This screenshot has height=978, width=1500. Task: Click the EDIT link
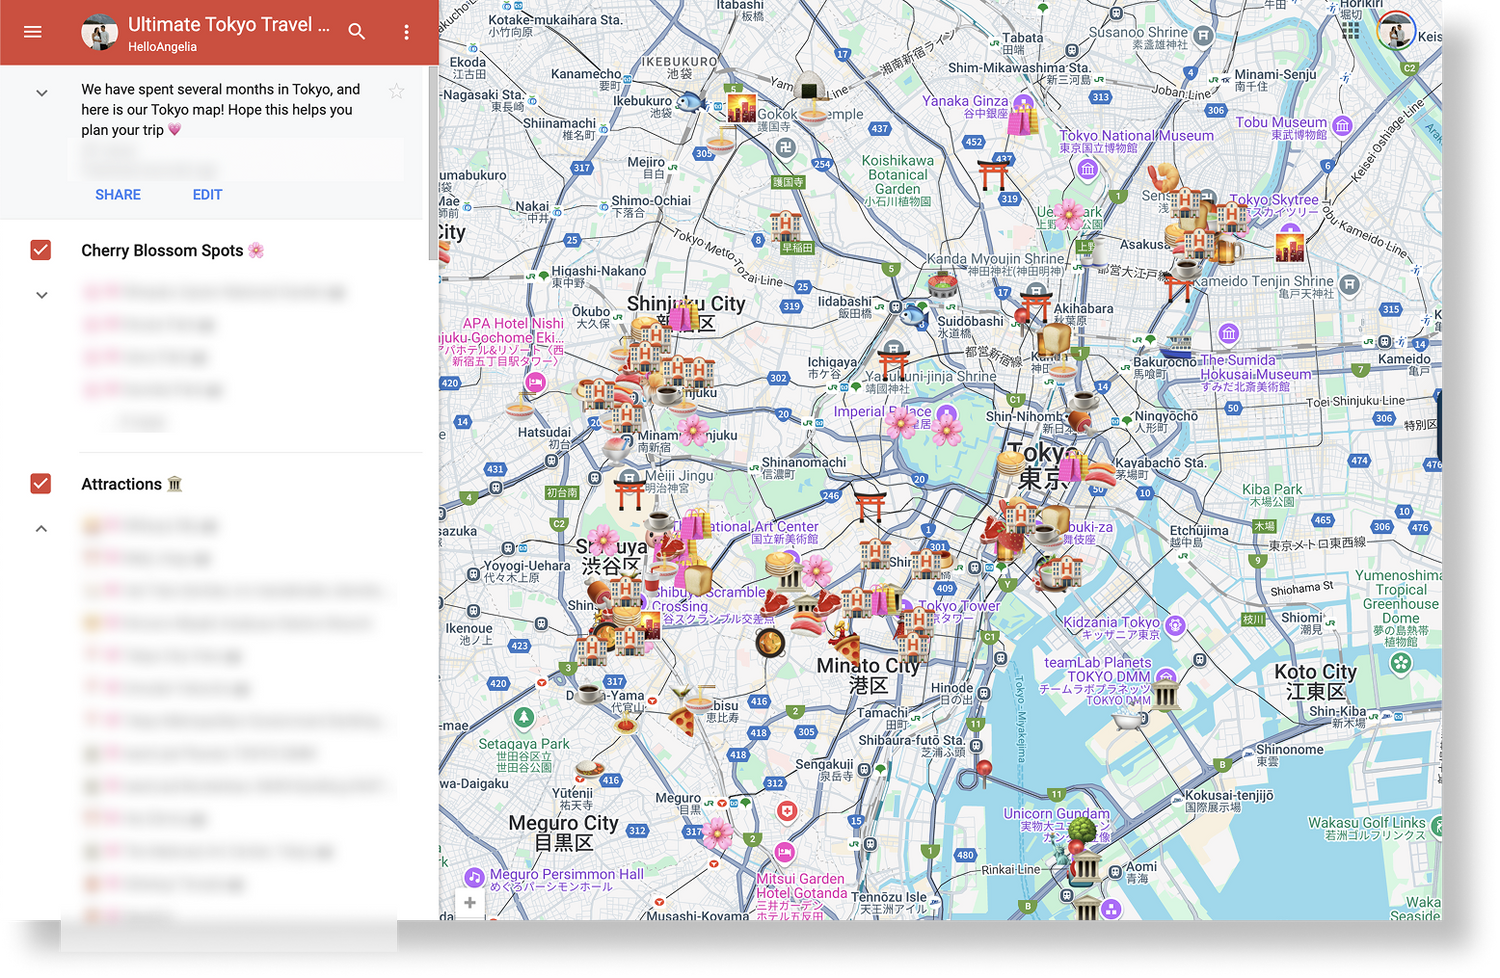(x=207, y=195)
